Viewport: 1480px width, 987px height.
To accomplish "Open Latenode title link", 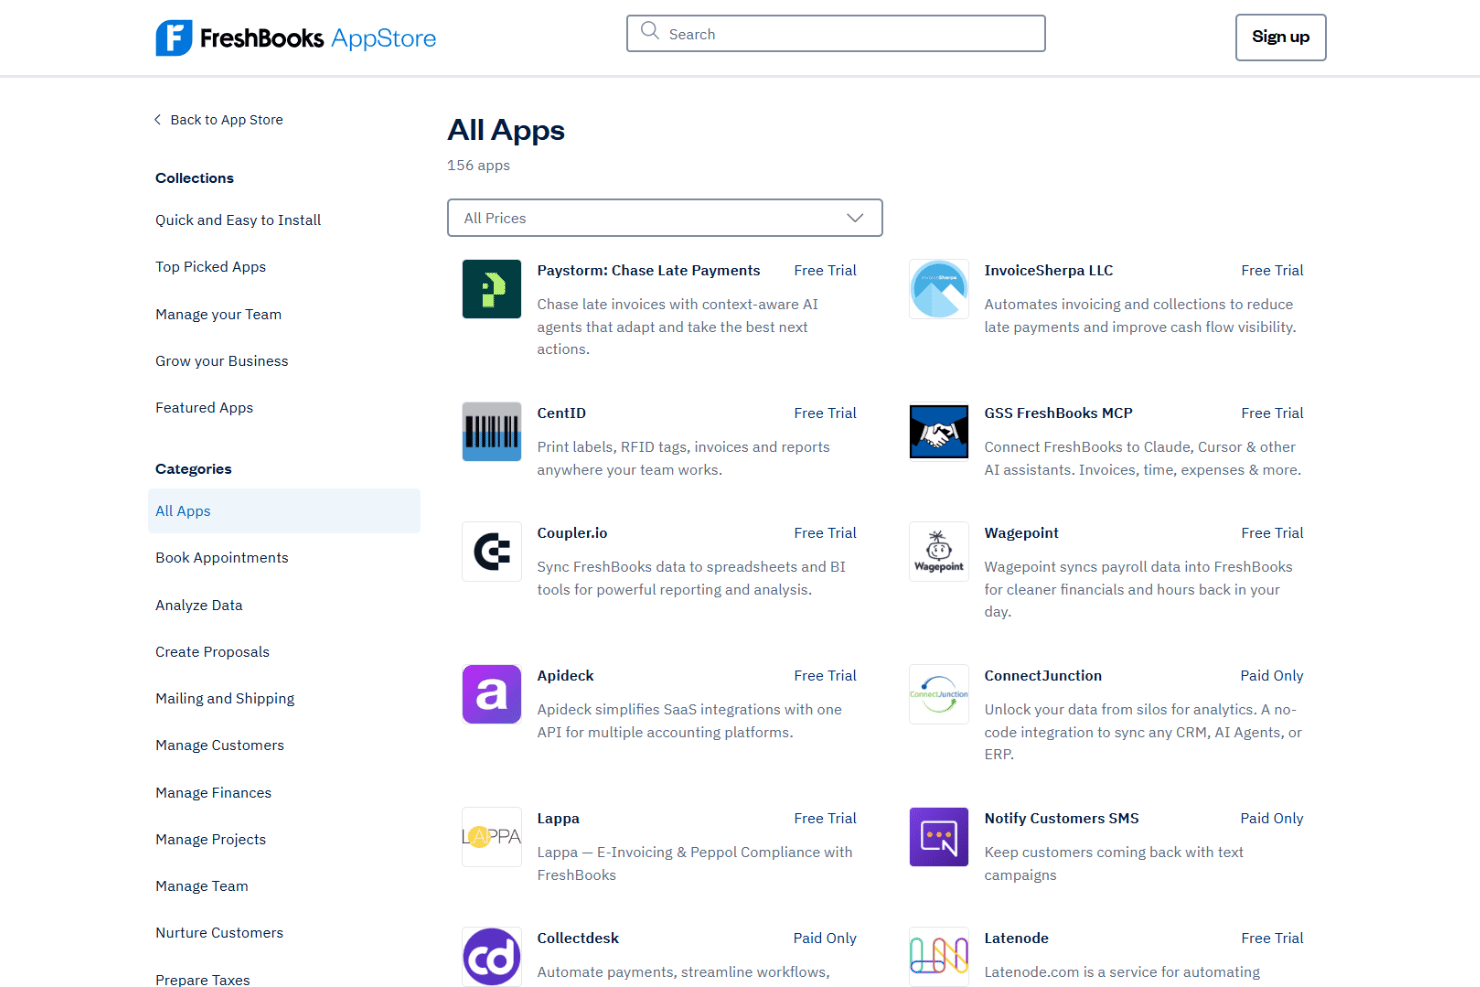I will click(x=1017, y=938).
